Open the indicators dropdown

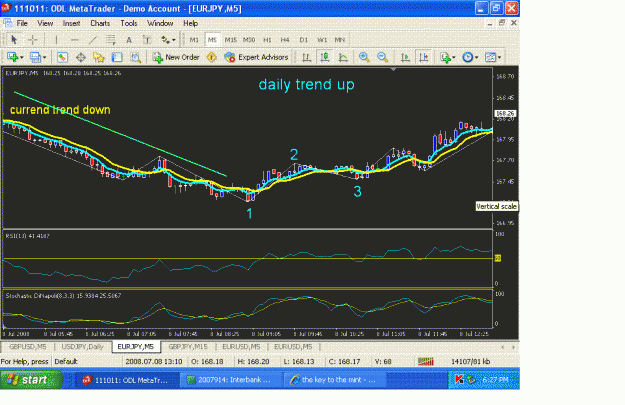coord(448,57)
